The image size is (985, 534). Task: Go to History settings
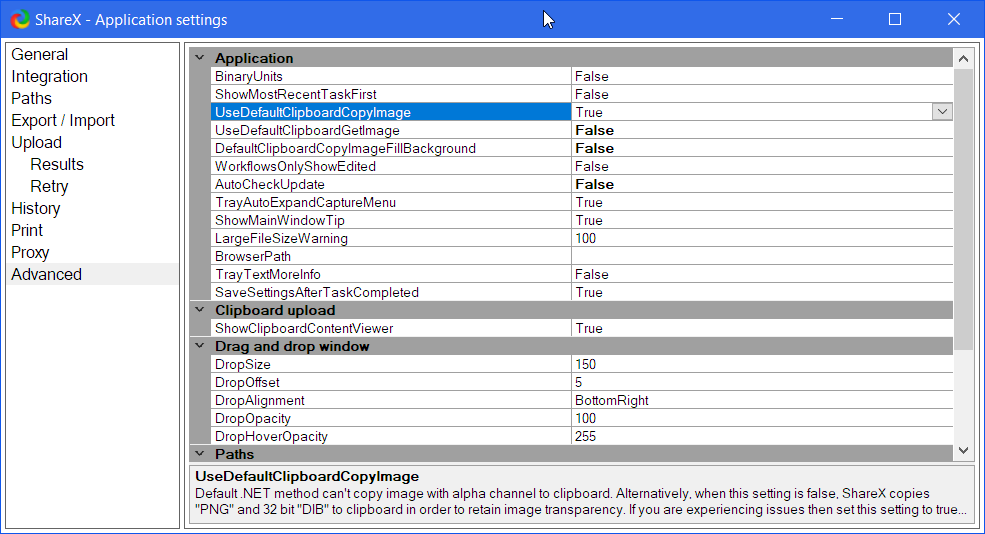pos(36,209)
